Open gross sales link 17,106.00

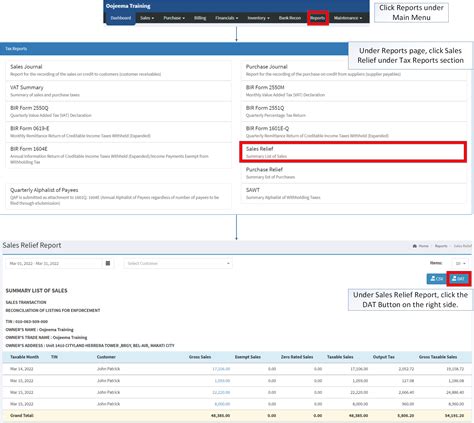pos(221,369)
